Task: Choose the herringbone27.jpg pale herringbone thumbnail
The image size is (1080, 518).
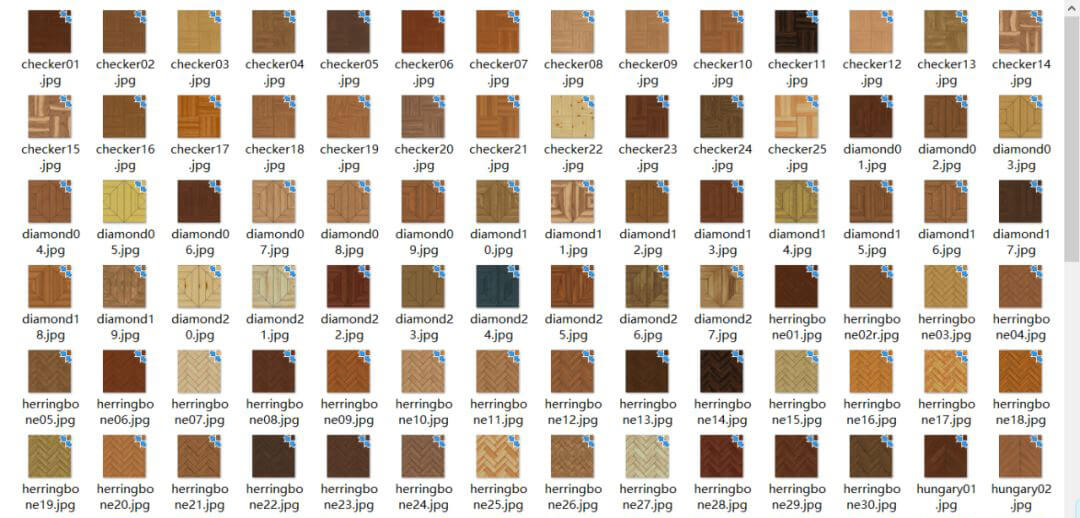Action: [x=646, y=456]
